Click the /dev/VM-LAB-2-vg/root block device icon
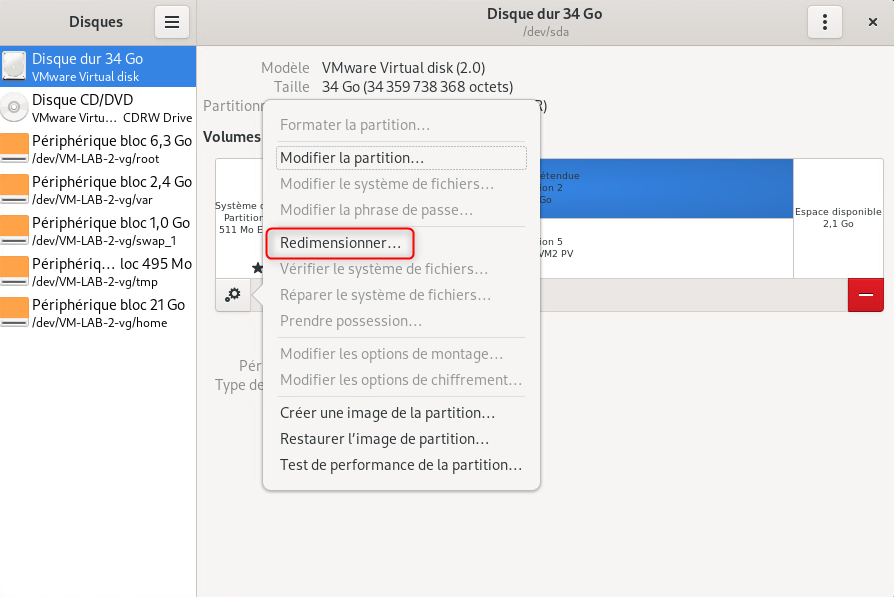This screenshot has width=894, height=597. pos(15,149)
